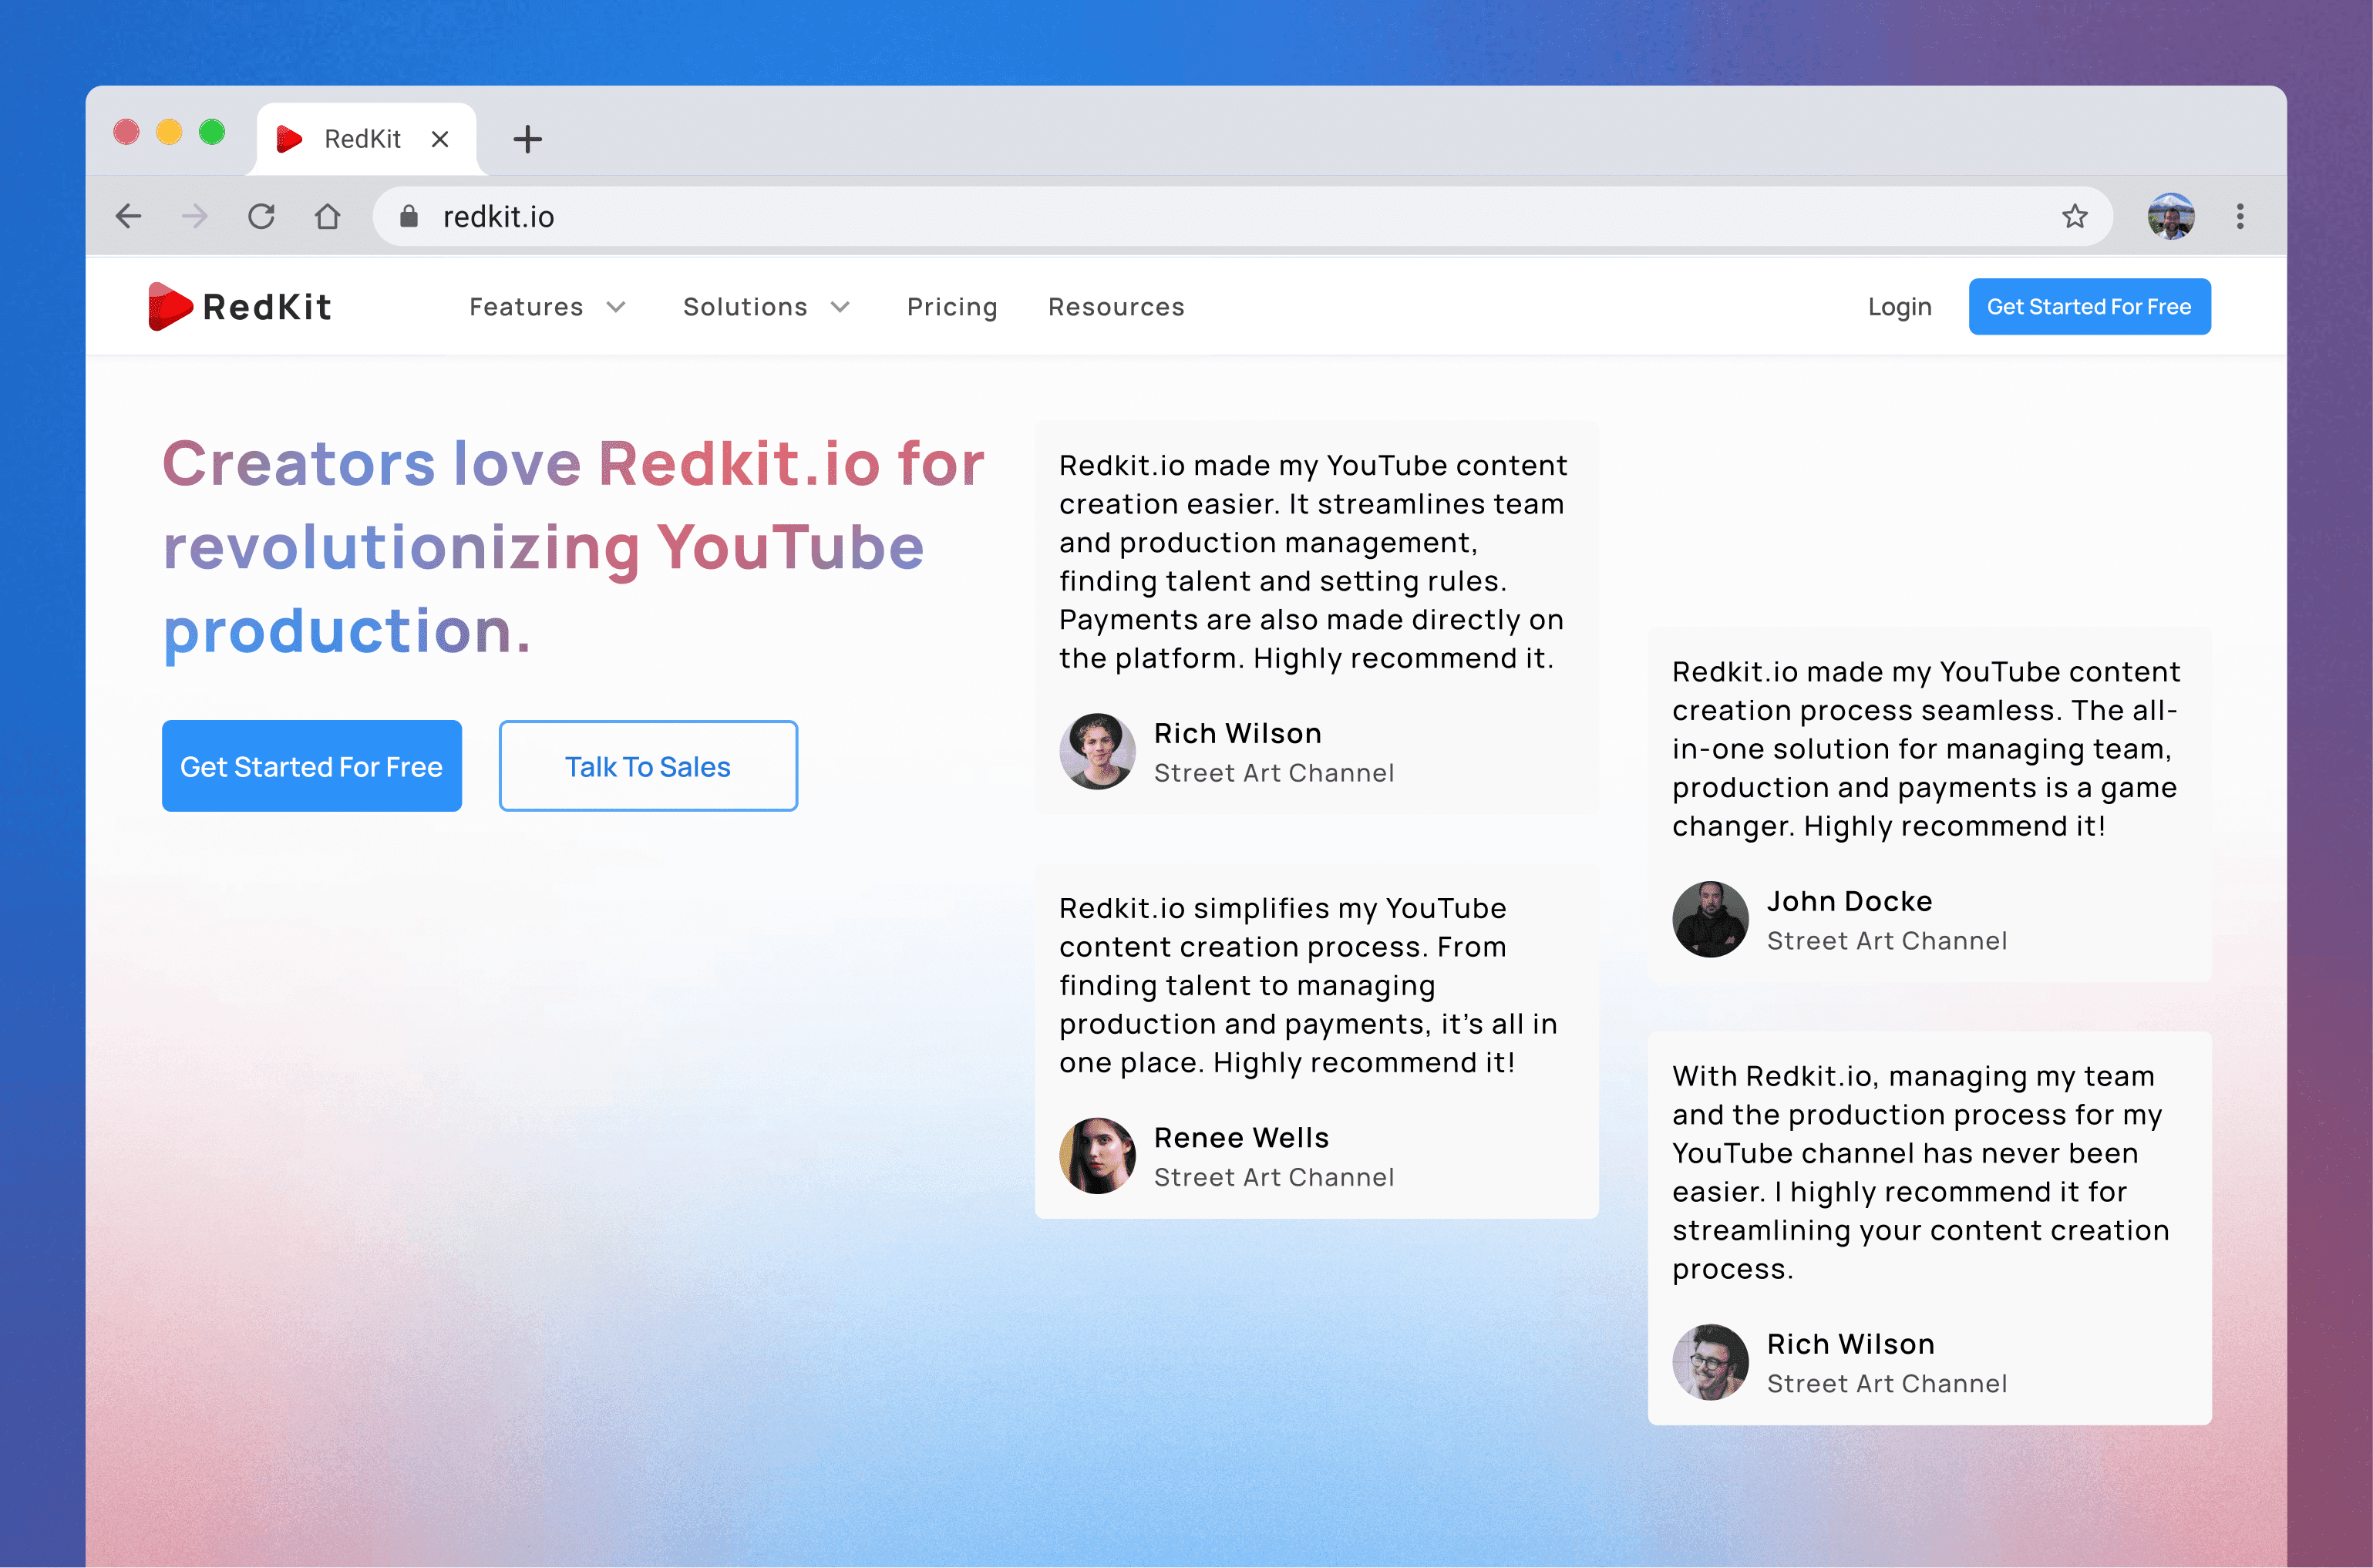Image resolution: width=2373 pixels, height=1568 pixels.
Task: Reload the page with refresh icon
Action: coord(261,216)
